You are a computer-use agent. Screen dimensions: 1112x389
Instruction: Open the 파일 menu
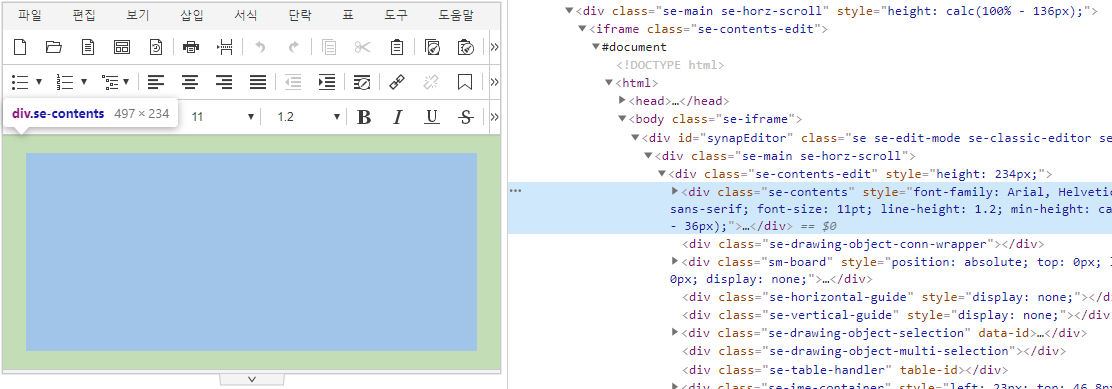(x=30, y=15)
